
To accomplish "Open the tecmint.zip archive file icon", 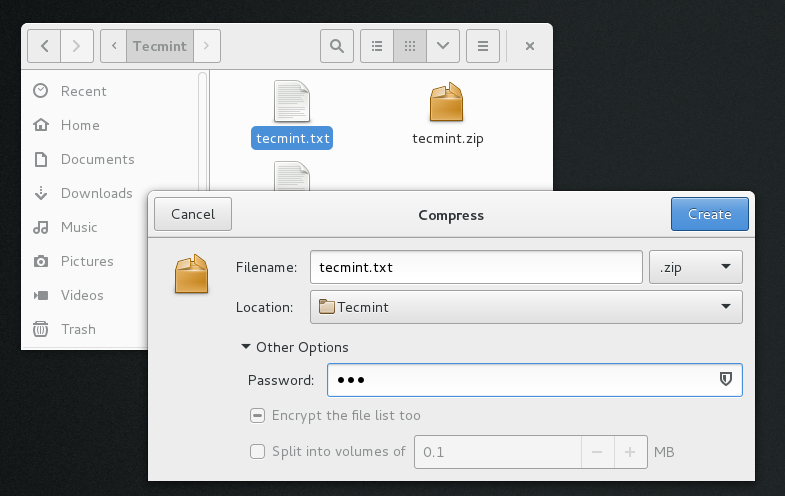I will pos(447,104).
